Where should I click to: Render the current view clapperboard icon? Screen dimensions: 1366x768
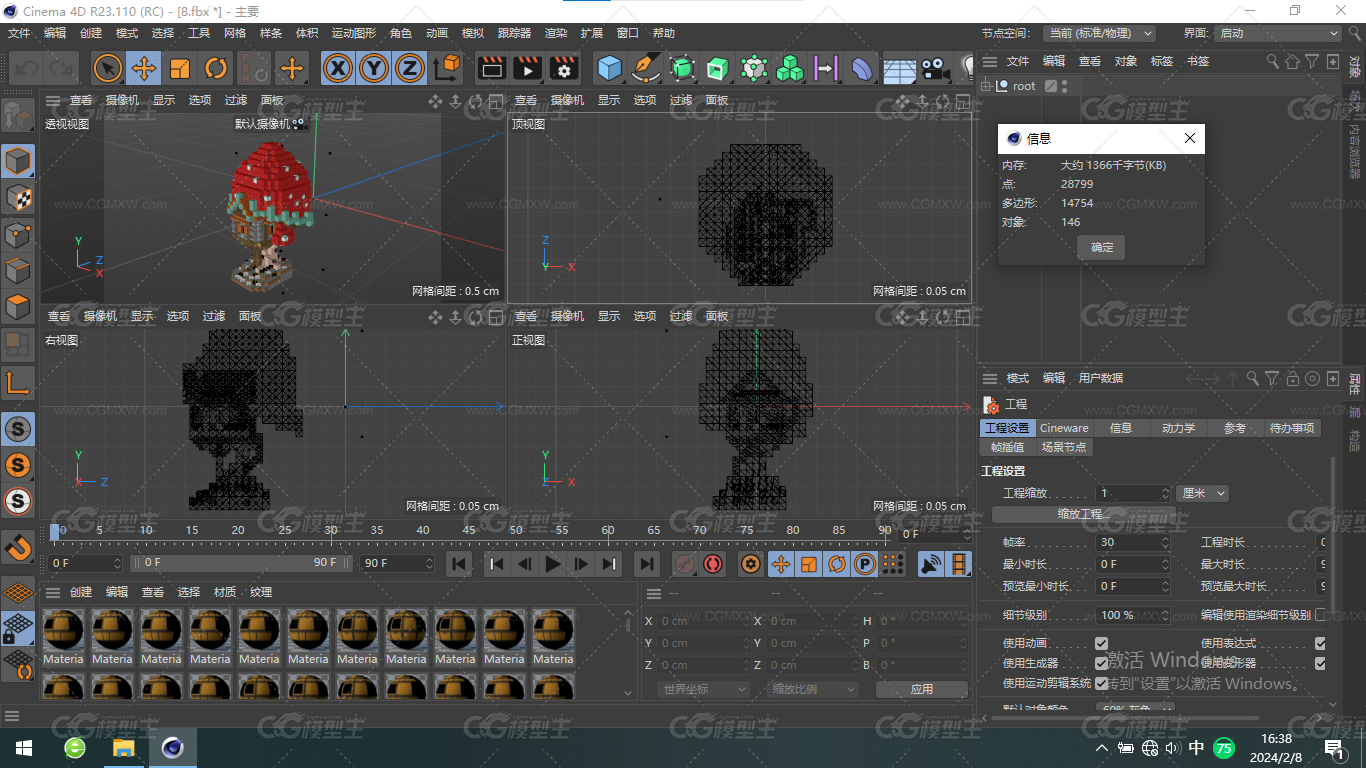pyautogui.click(x=492, y=68)
